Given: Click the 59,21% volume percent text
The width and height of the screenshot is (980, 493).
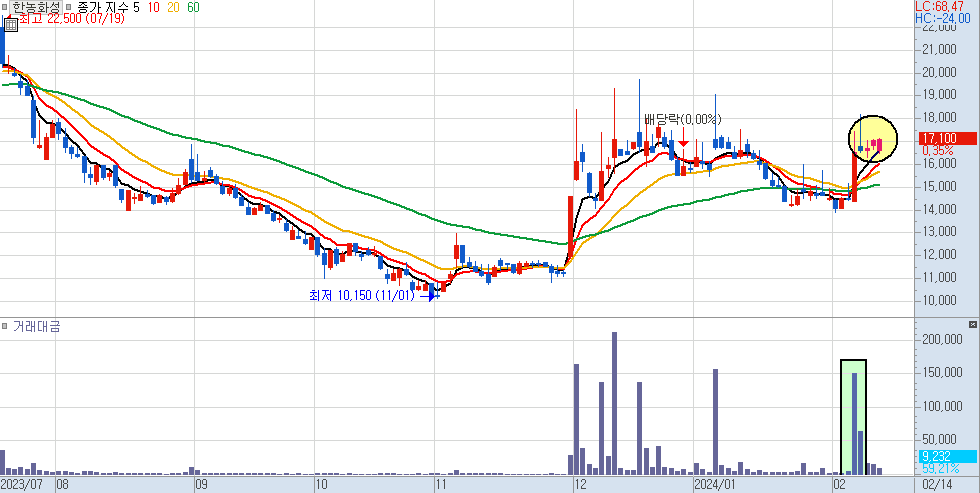Looking at the screenshot, I should (941, 468).
